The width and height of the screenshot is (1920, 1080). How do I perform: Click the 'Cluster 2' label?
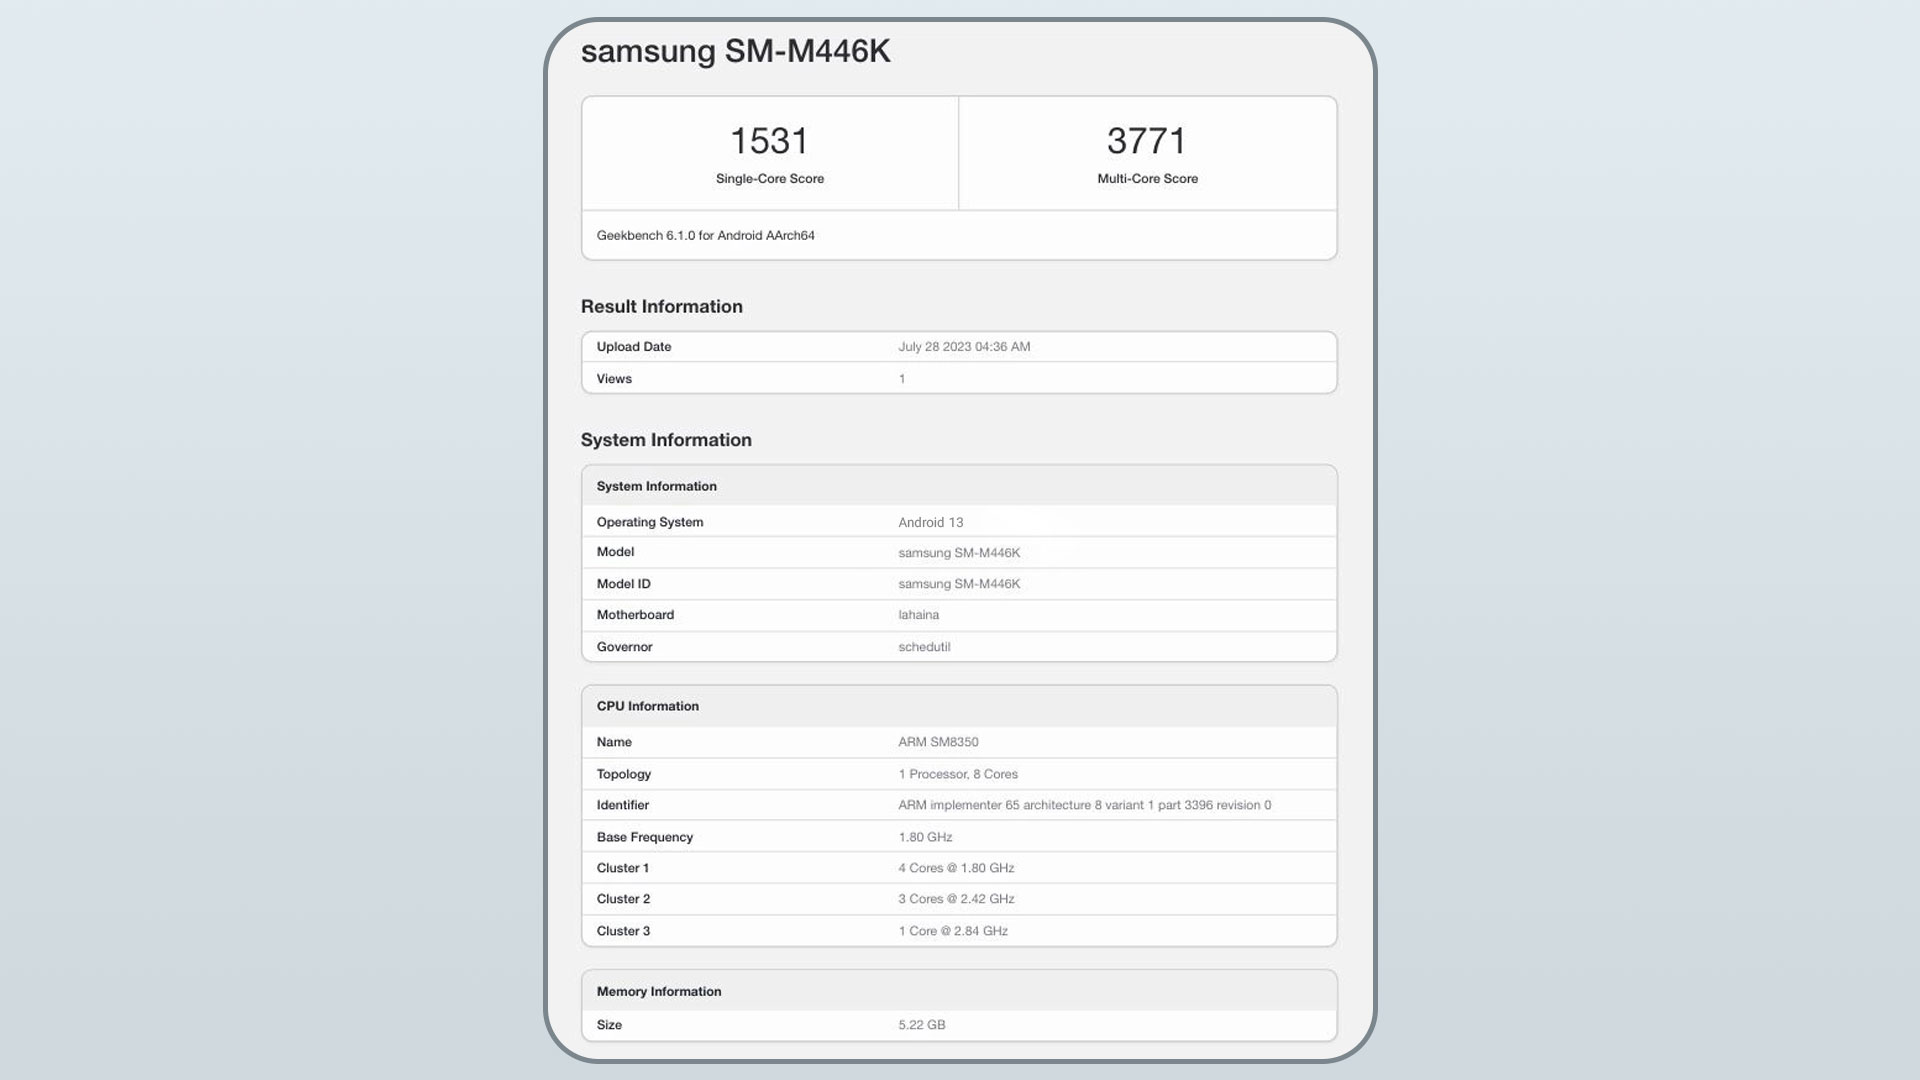(623, 899)
